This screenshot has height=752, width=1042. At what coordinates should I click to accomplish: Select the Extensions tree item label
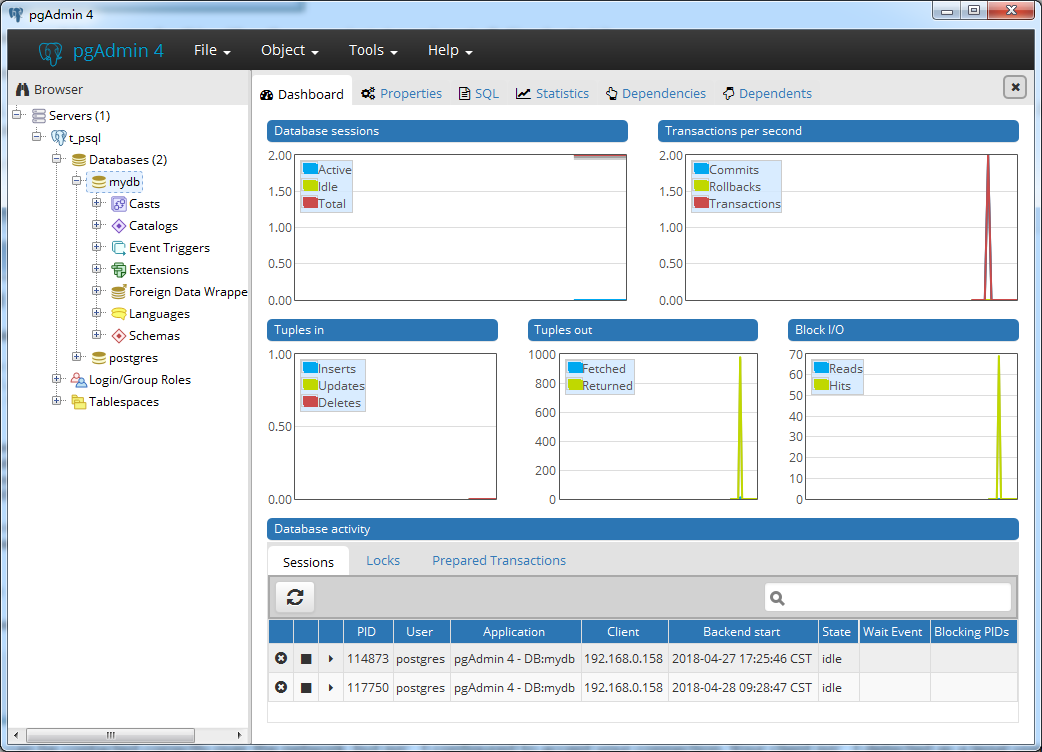click(x=159, y=270)
